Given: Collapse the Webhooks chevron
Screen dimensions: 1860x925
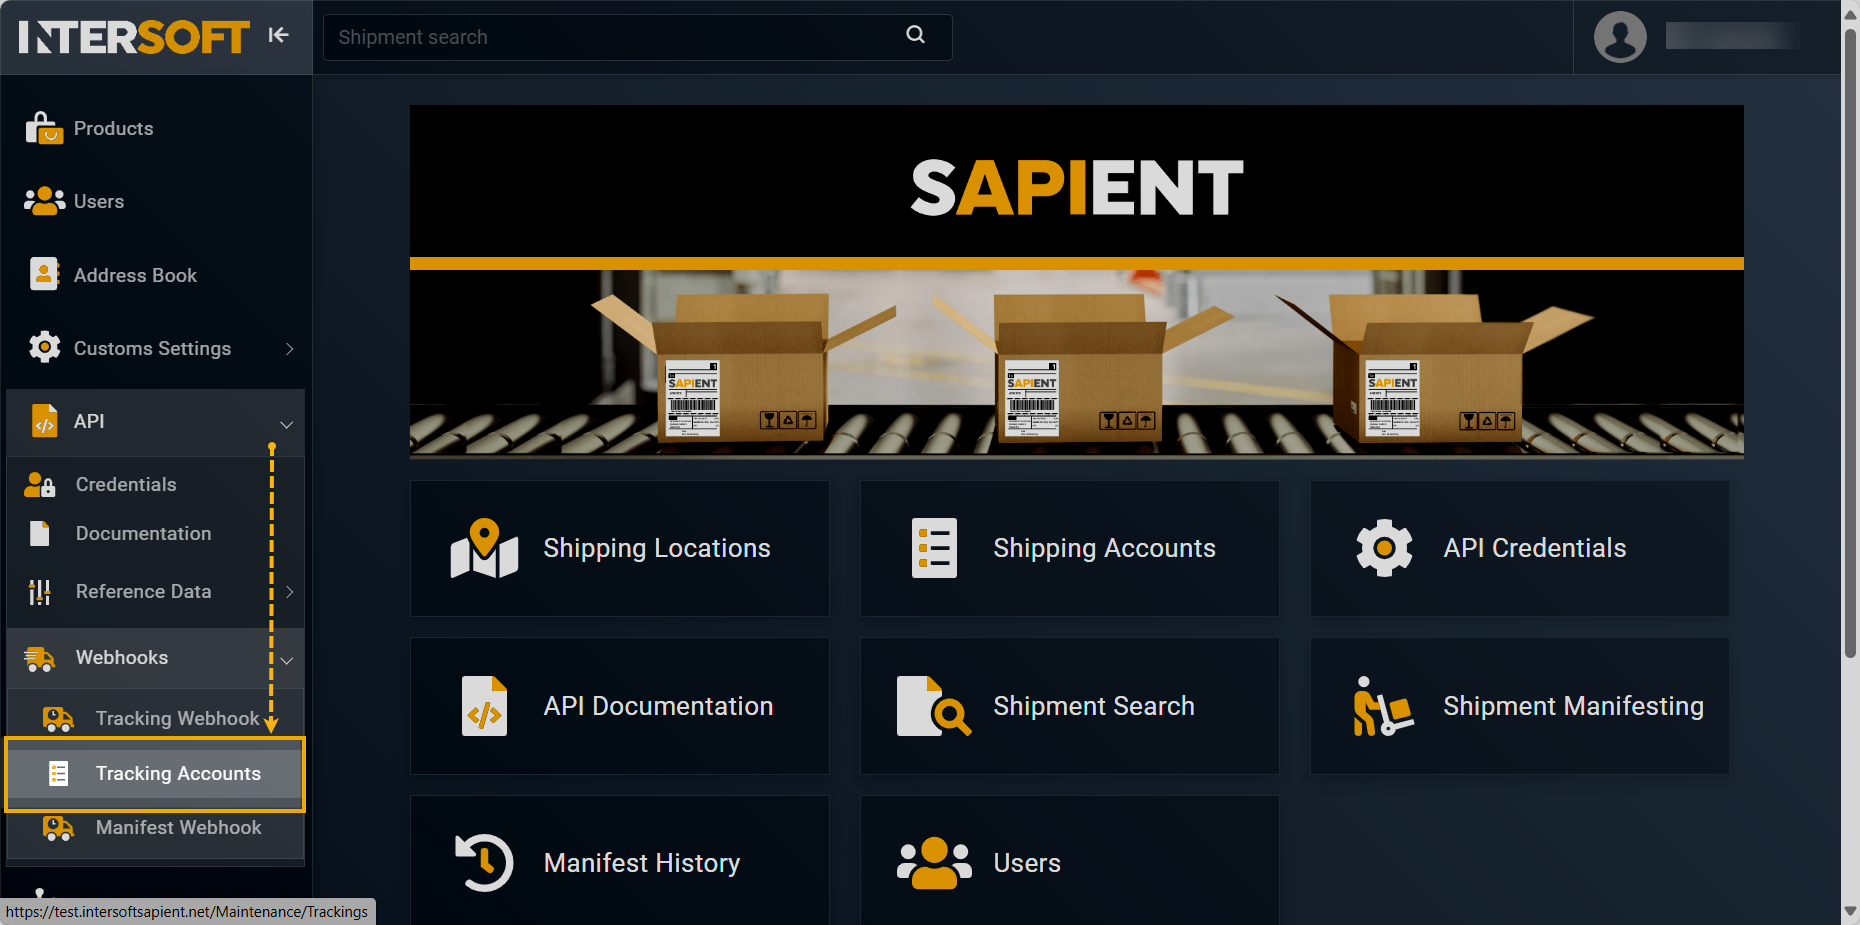Looking at the screenshot, I should click(x=287, y=661).
